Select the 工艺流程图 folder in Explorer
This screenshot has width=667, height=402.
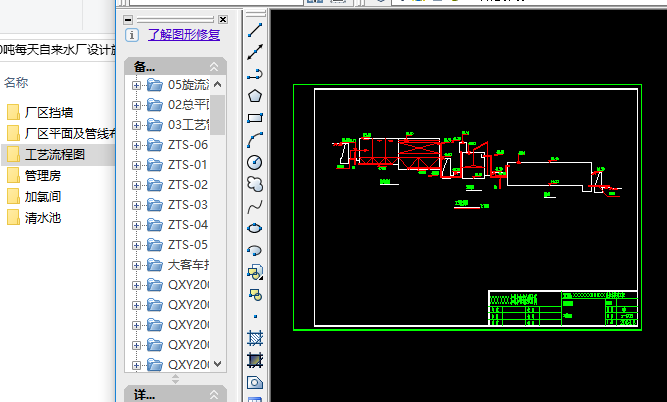click(55, 154)
